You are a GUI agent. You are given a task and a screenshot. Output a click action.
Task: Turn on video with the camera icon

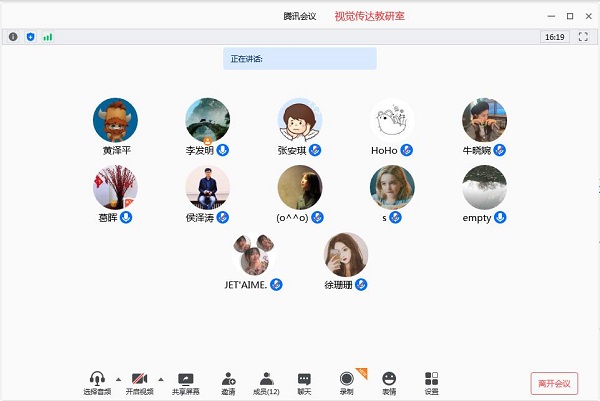tap(140, 379)
